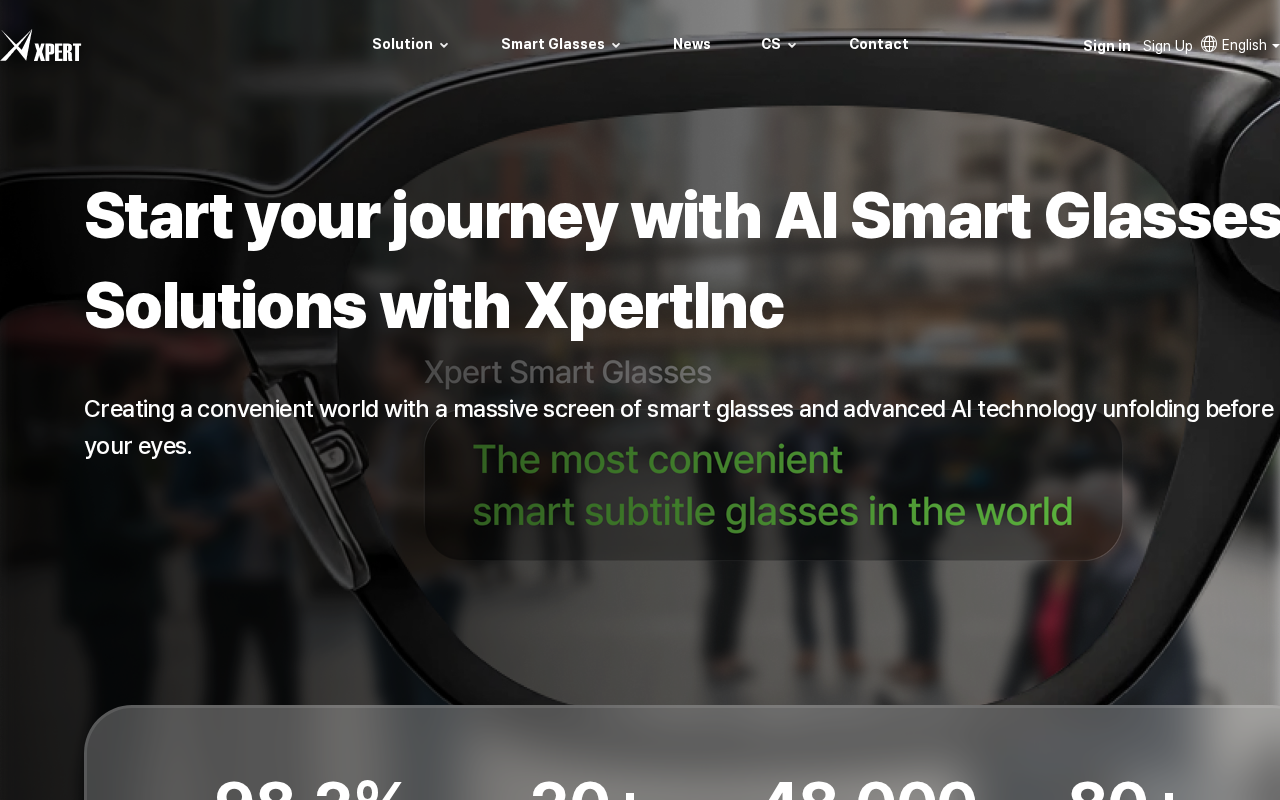
Task: Expand the chevron beside Smart Glasses
Action: [x=616, y=45]
